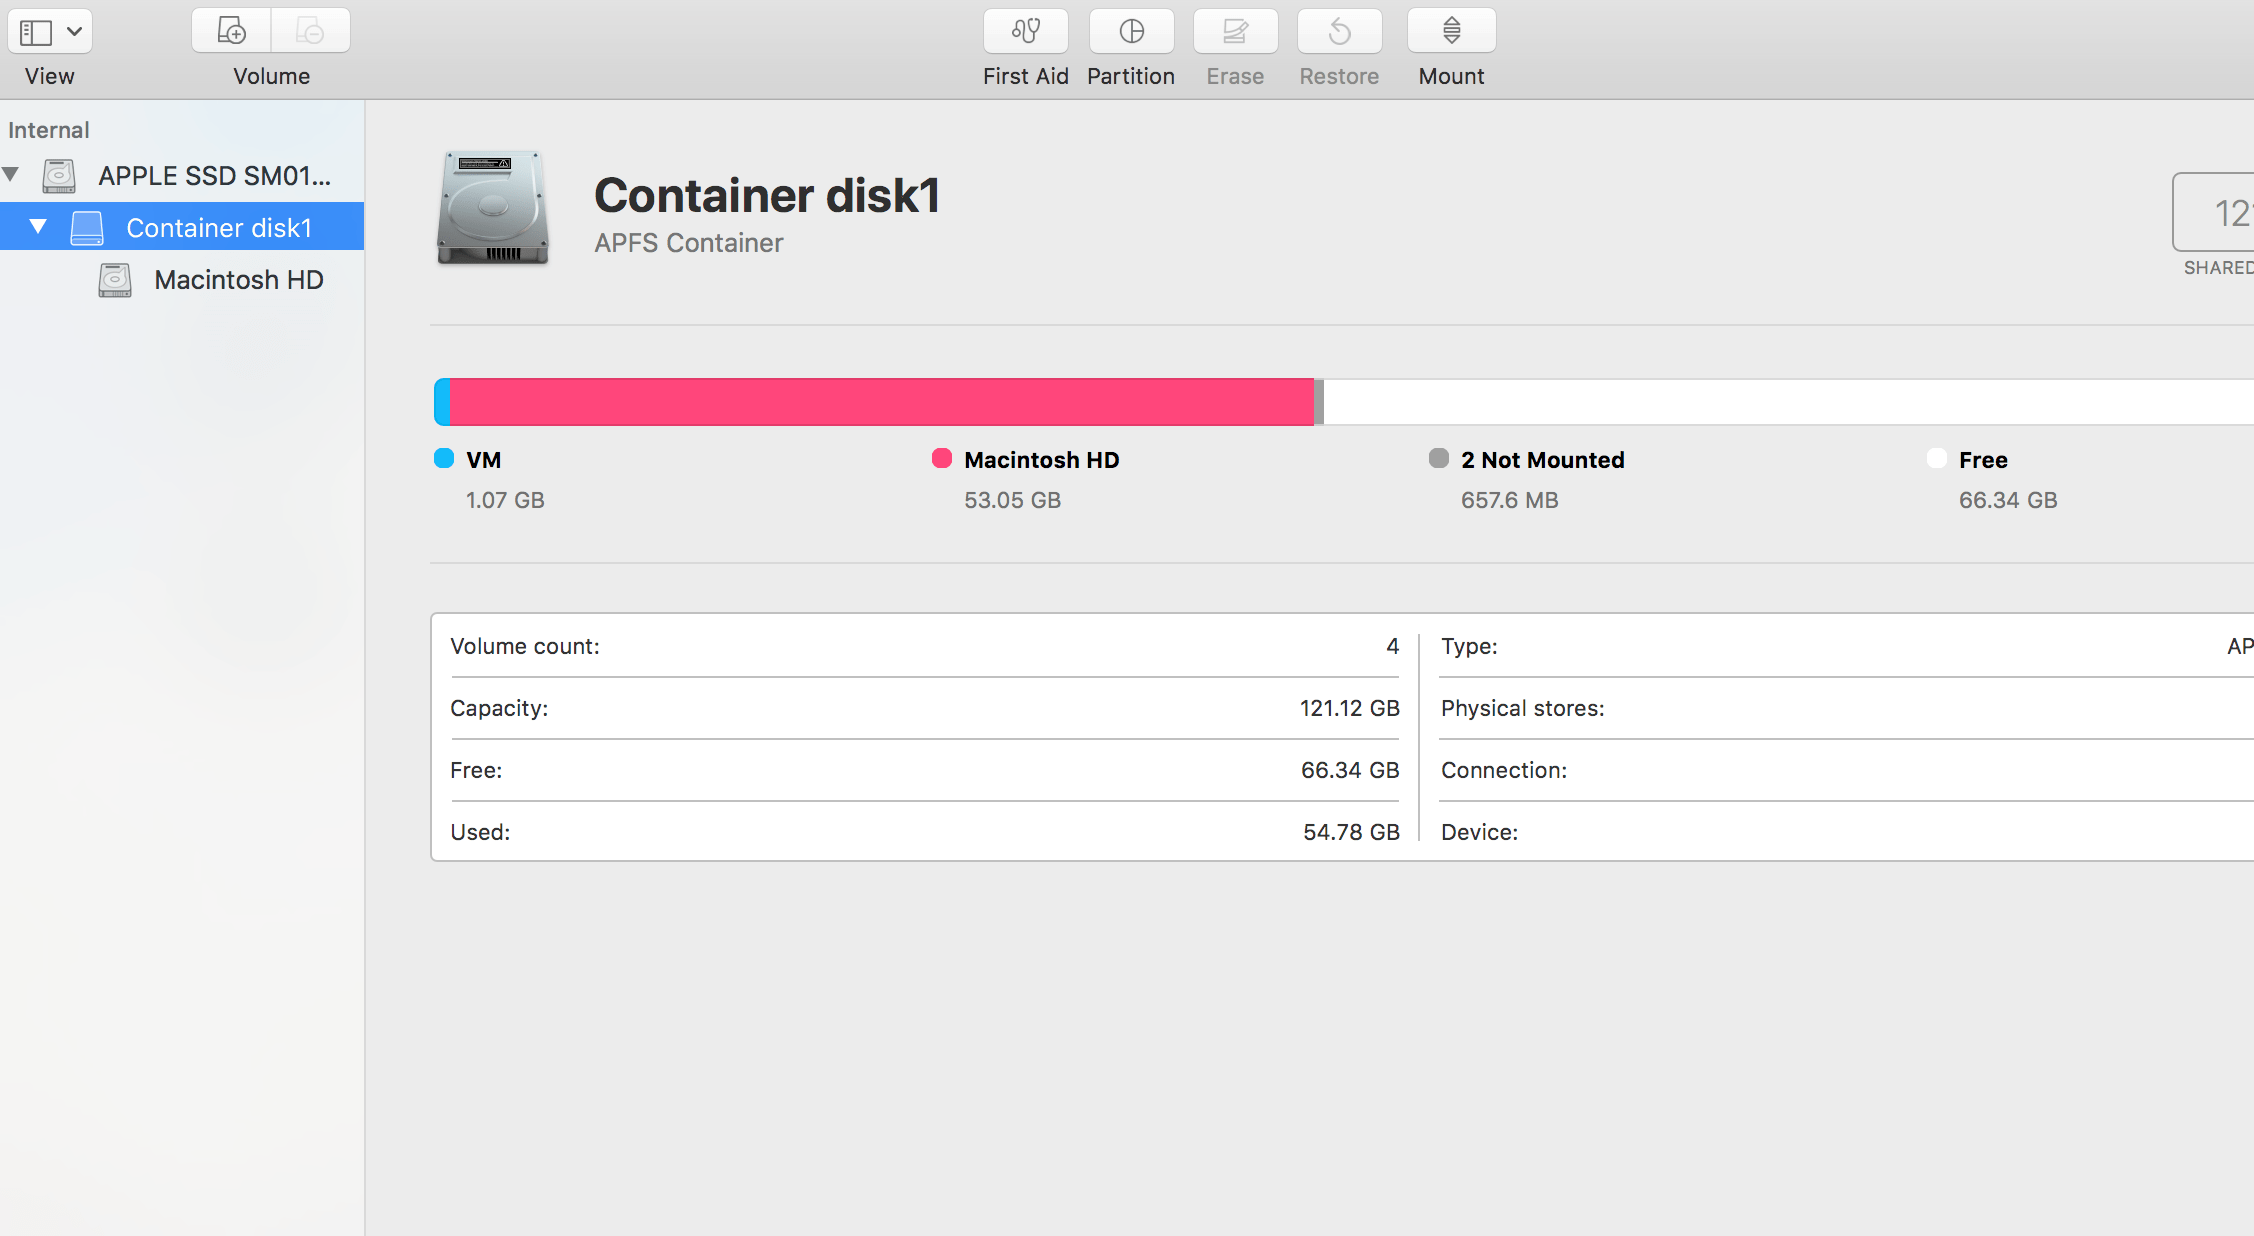This screenshot has width=2254, height=1236.
Task: Open the Partition tool
Action: 1131,31
